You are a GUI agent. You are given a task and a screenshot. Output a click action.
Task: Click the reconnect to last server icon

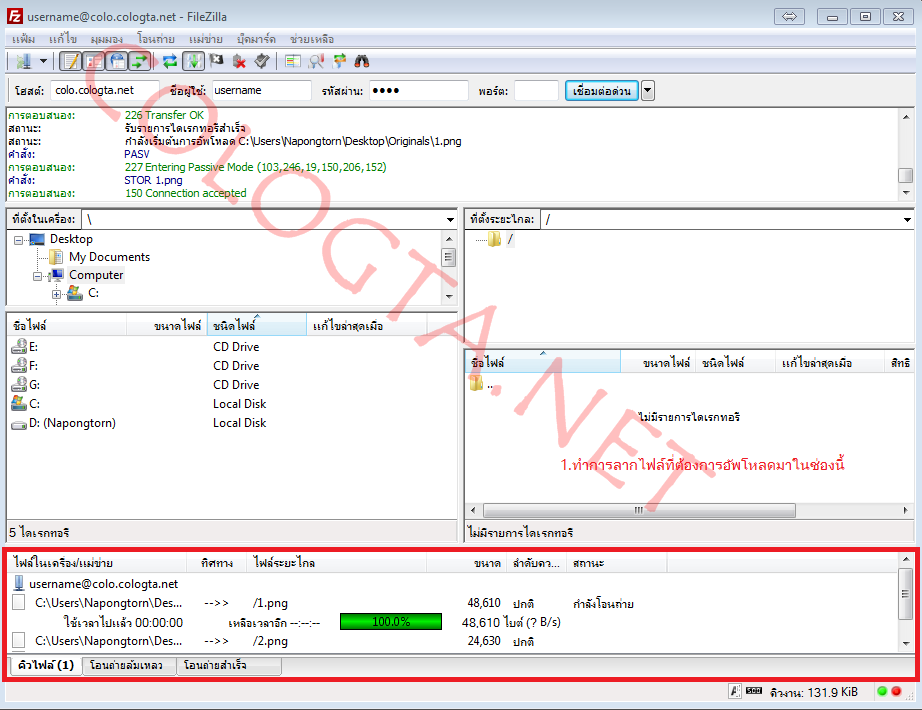[x=261, y=61]
